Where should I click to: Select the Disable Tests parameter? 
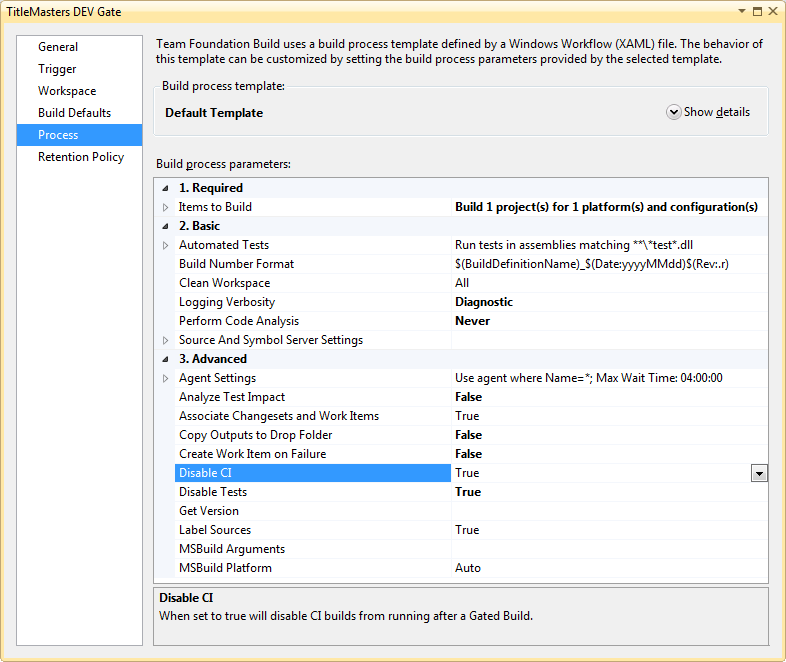(313, 492)
